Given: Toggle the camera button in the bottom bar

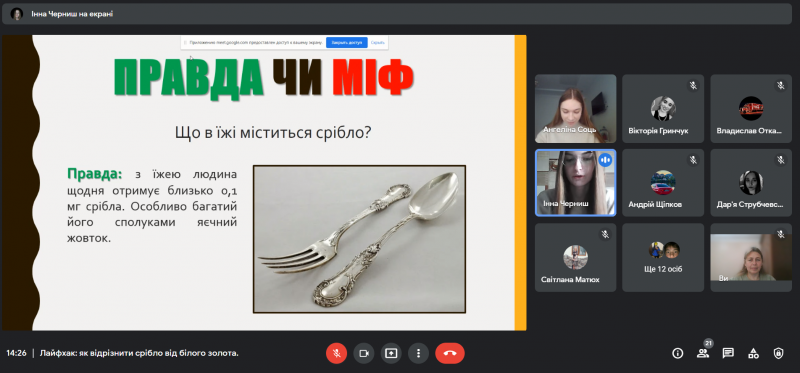Looking at the screenshot, I should 364,353.
